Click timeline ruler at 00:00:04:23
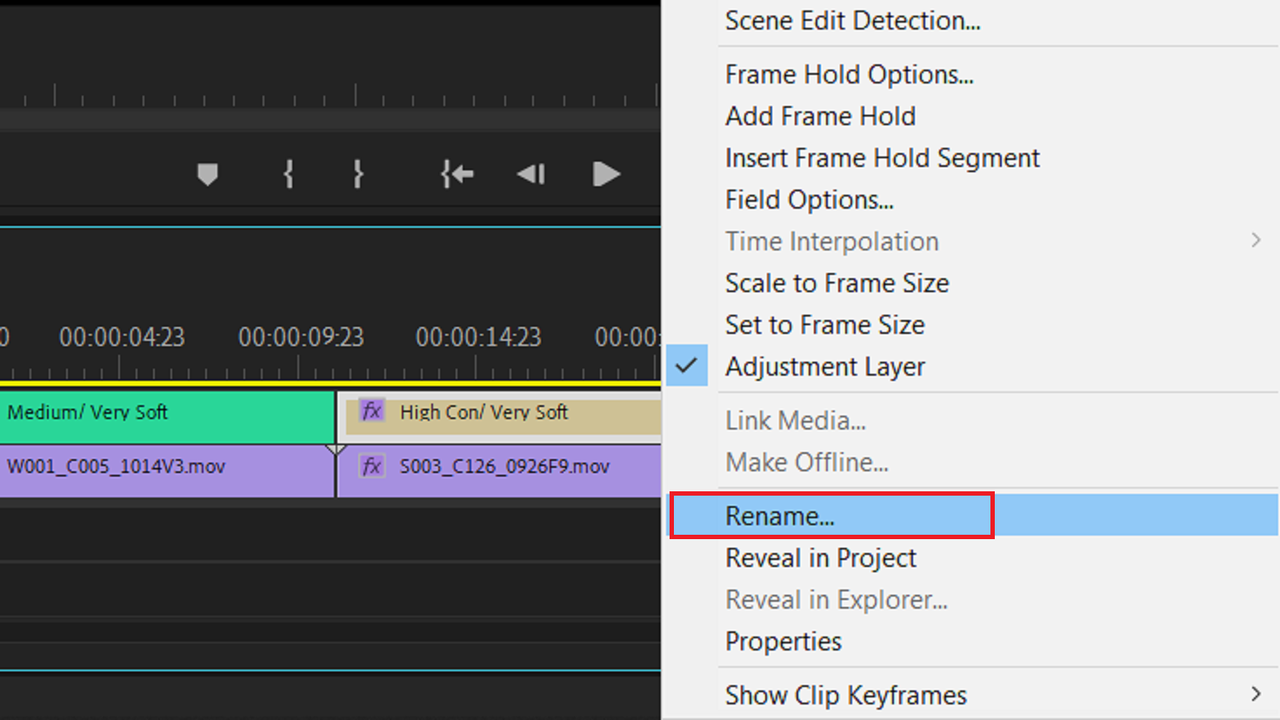 pos(122,337)
